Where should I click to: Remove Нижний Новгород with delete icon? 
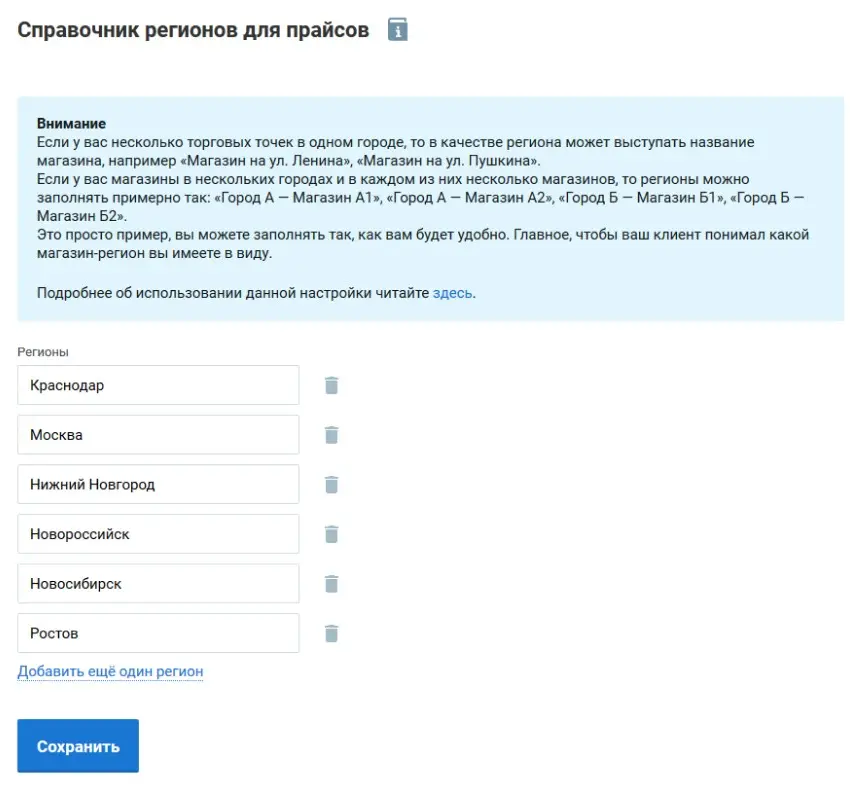tap(331, 484)
